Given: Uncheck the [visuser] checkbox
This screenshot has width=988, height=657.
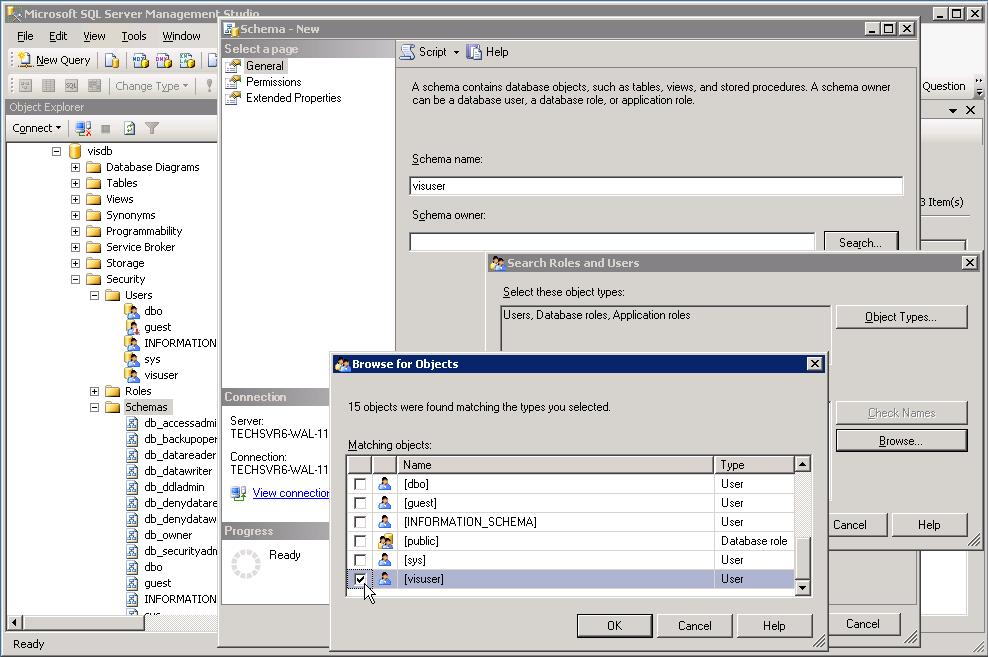Looking at the screenshot, I should [x=360, y=579].
